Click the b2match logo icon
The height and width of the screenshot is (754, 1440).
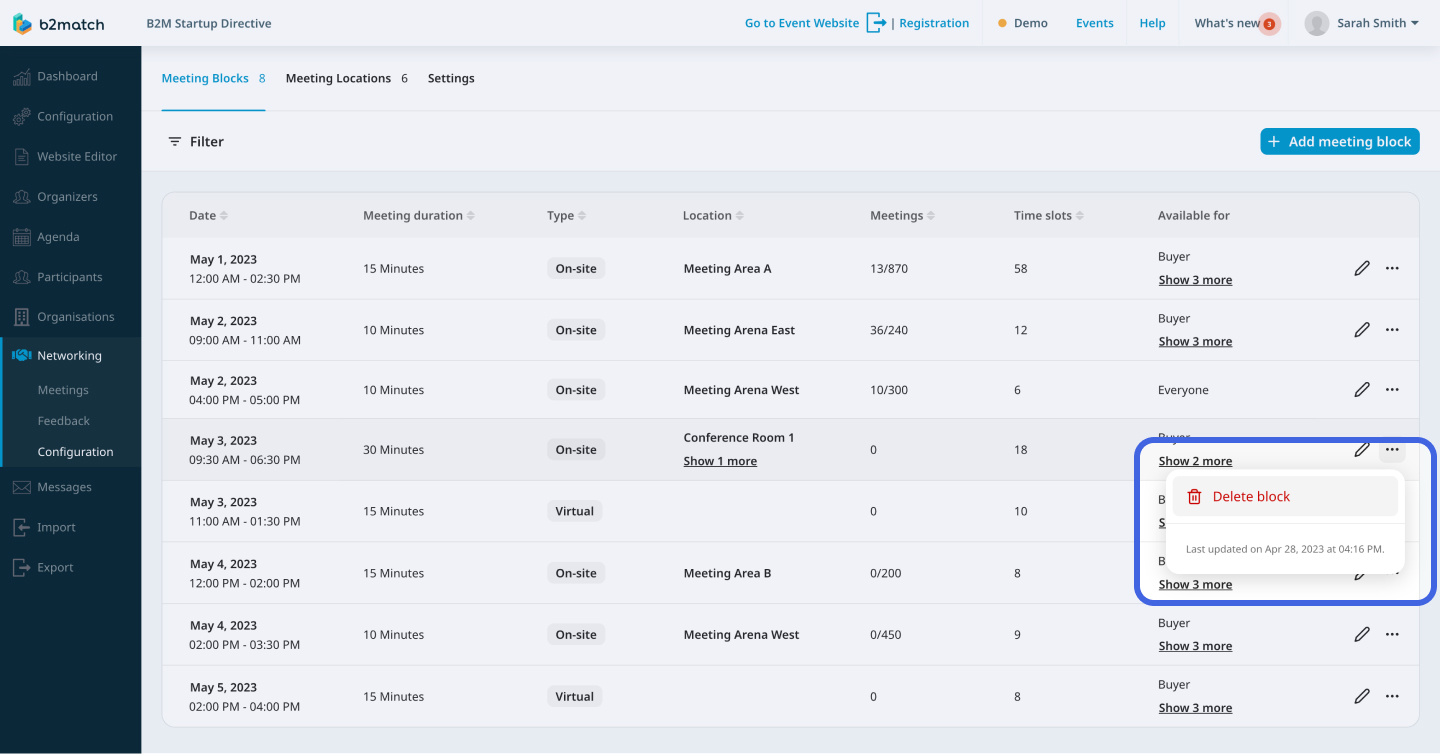[22, 23]
